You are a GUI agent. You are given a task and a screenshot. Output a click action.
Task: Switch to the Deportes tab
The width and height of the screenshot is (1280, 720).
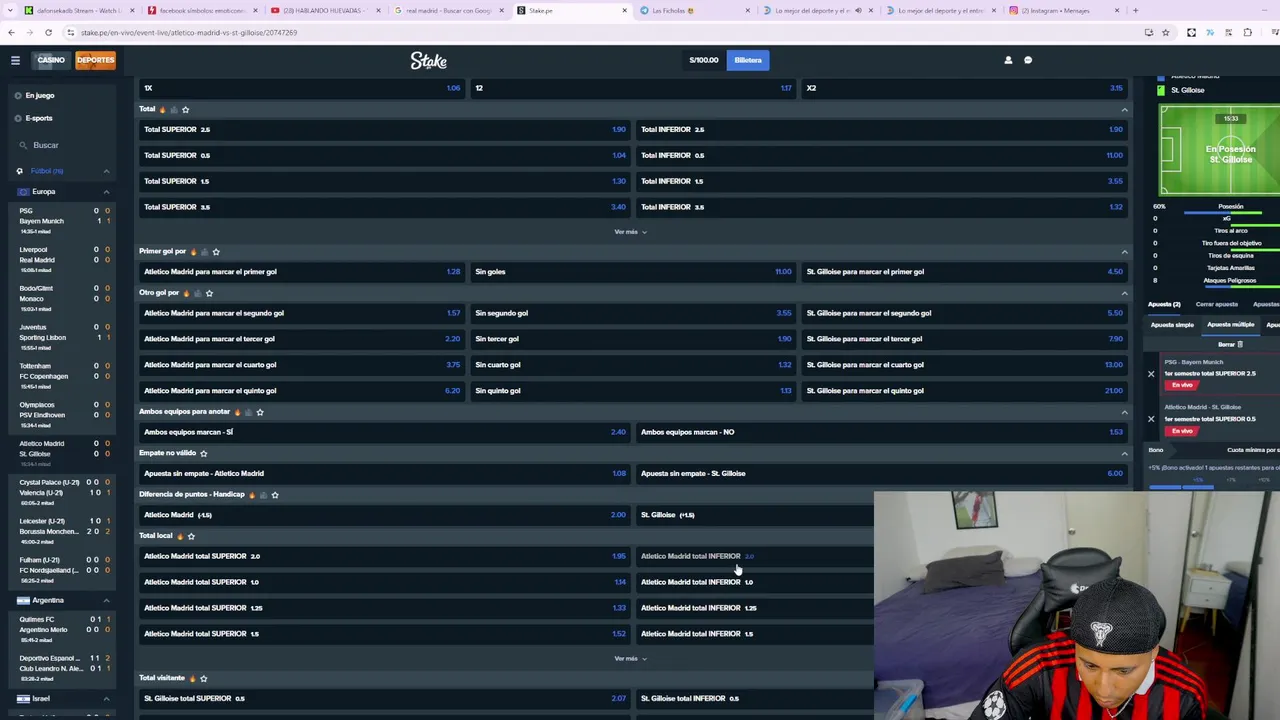(x=96, y=60)
